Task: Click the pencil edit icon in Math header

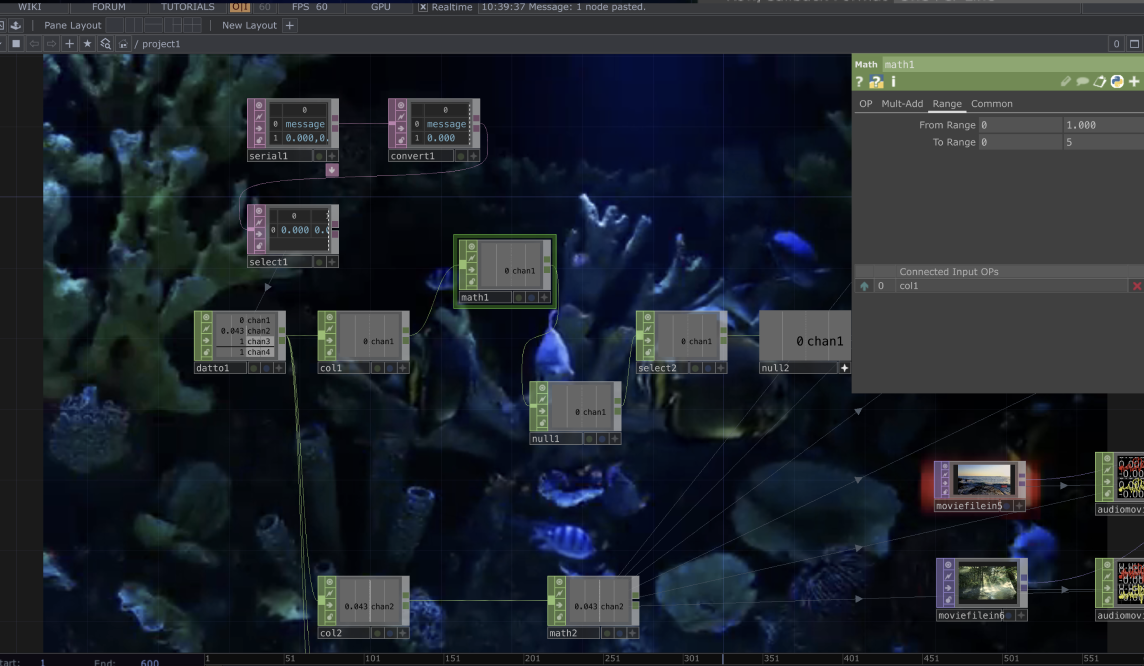Action: point(1066,82)
